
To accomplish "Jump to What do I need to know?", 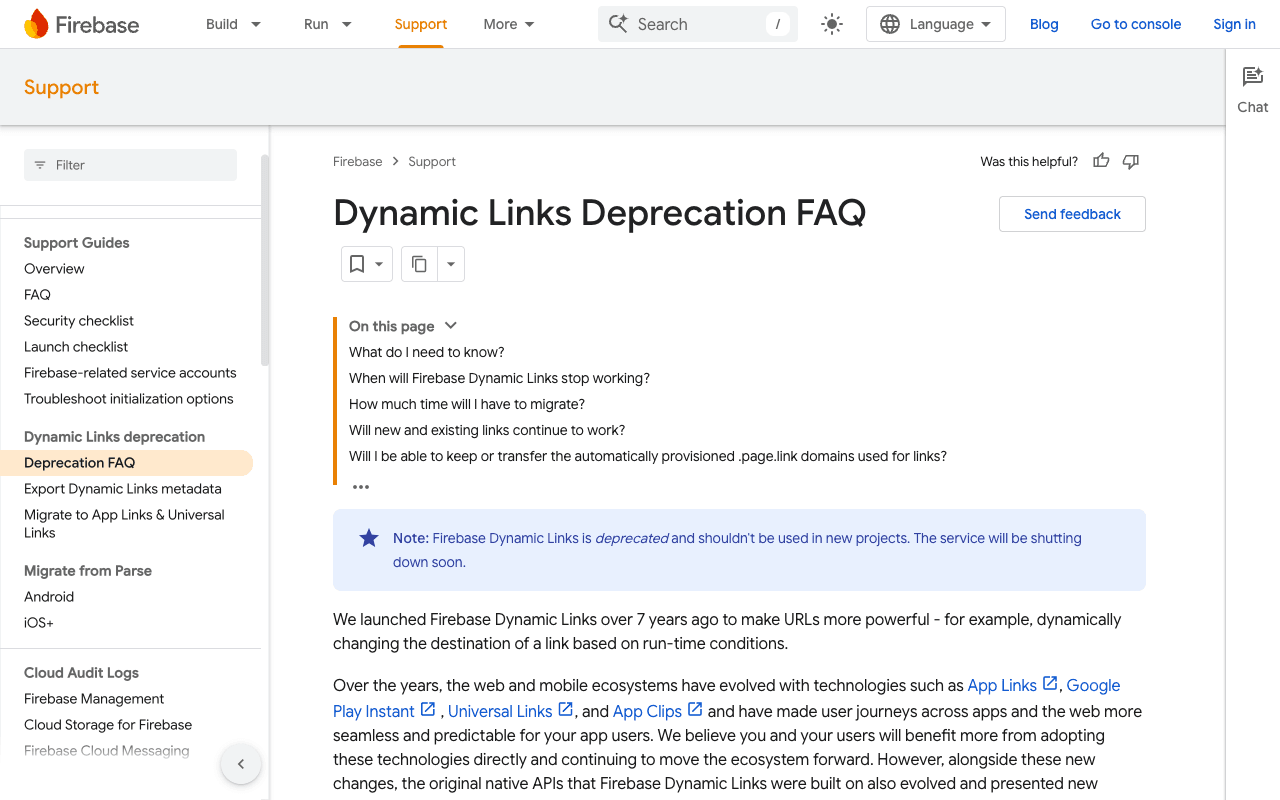I will [x=427, y=352].
